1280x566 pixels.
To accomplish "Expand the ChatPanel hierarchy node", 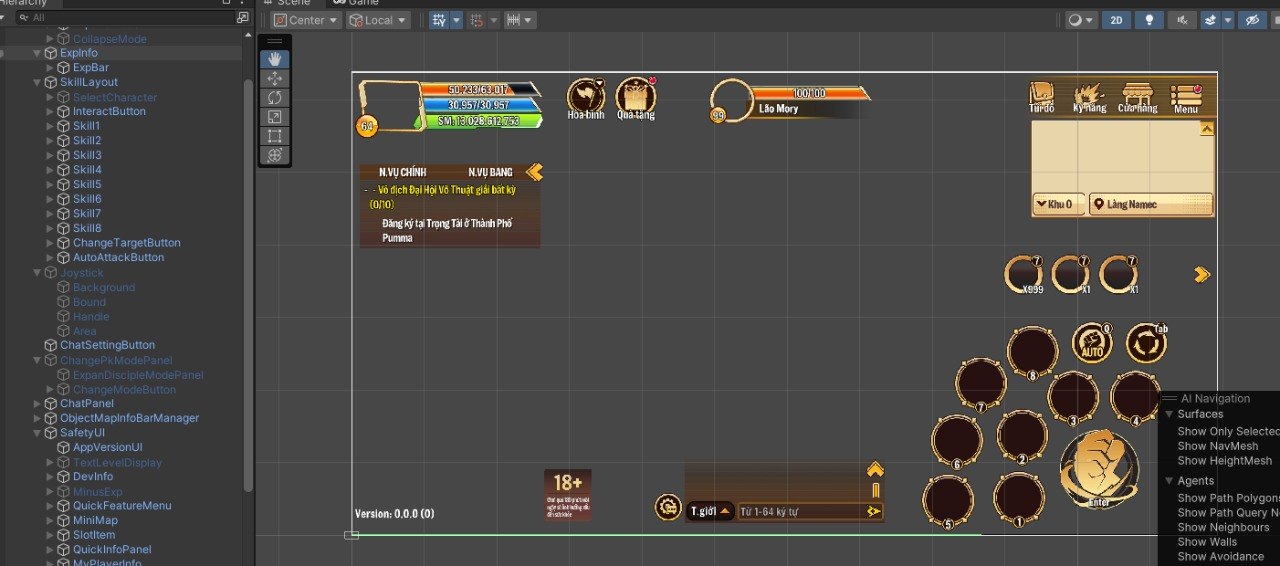I will tap(38, 404).
